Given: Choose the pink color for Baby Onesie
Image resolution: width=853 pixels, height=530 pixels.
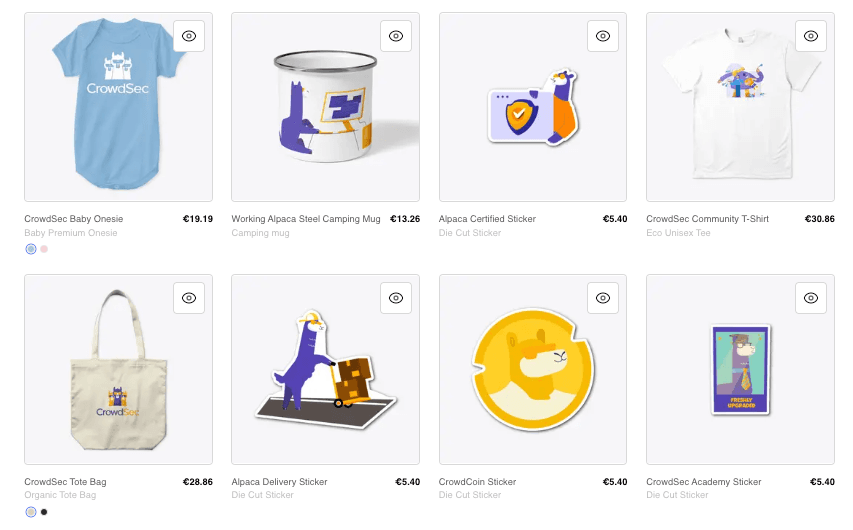Looking at the screenshot, I should [x=44, y=249].
